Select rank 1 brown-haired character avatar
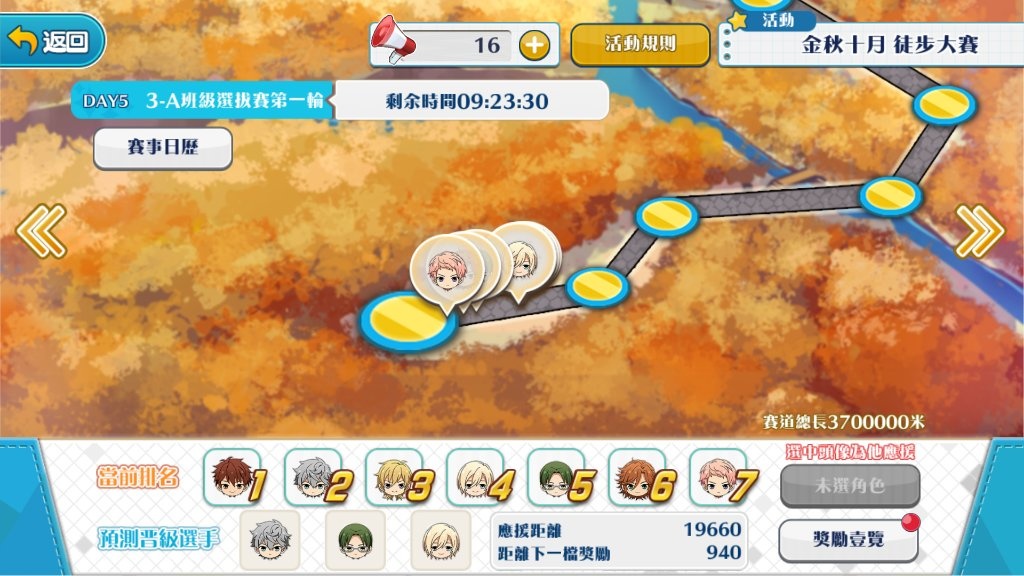 [234, 477]
